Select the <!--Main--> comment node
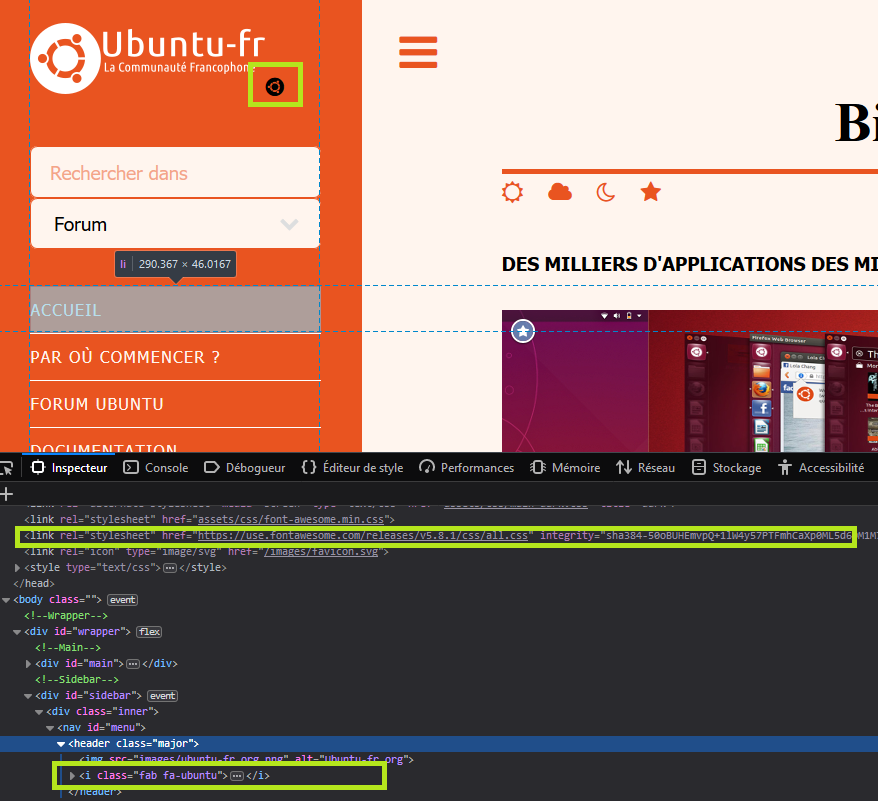Image resolution: width=878 pixels, height=801 pixels. [x=68, y=648]
